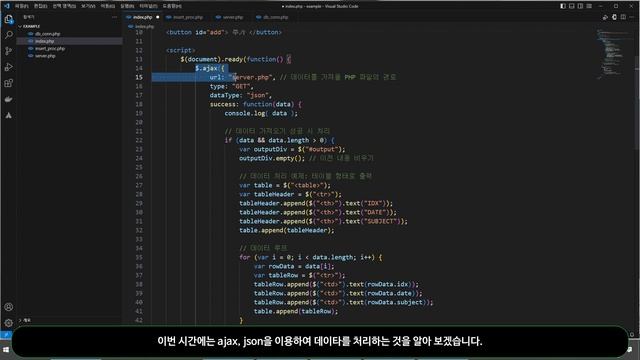640x360 pixels.
Task: Open the Windows Start button
Action: tap(6, 350)
